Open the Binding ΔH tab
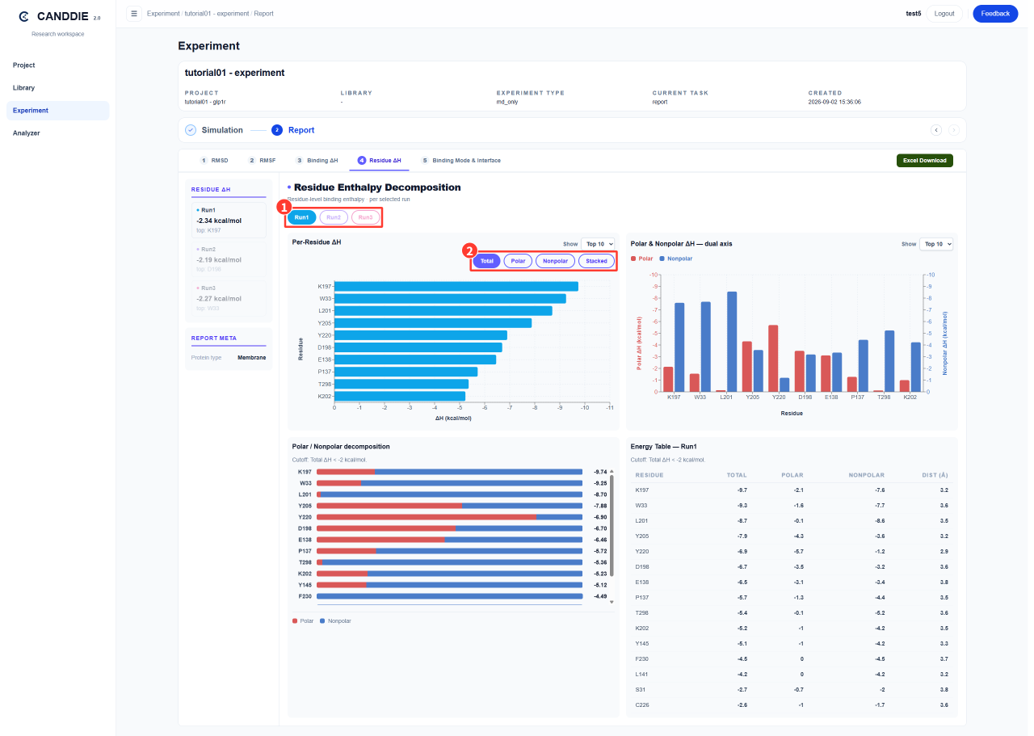1034x736 pixels. [317, 160]
